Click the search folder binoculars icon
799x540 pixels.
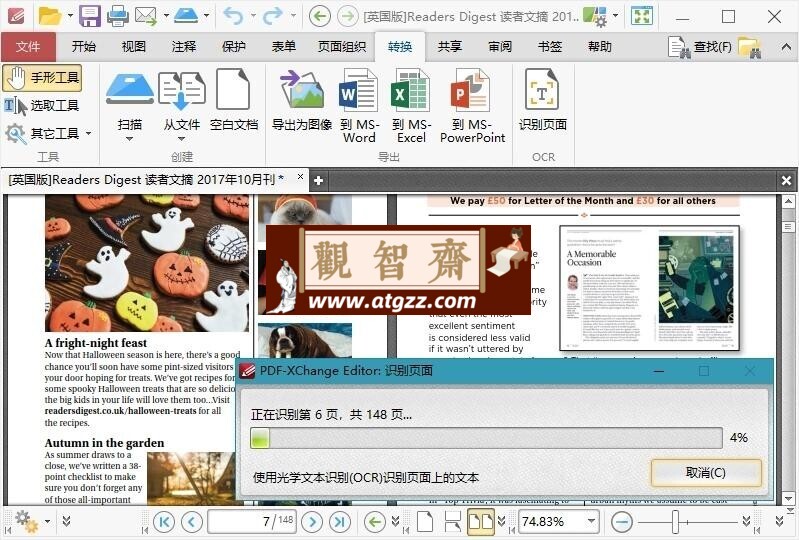coord(750,47)
